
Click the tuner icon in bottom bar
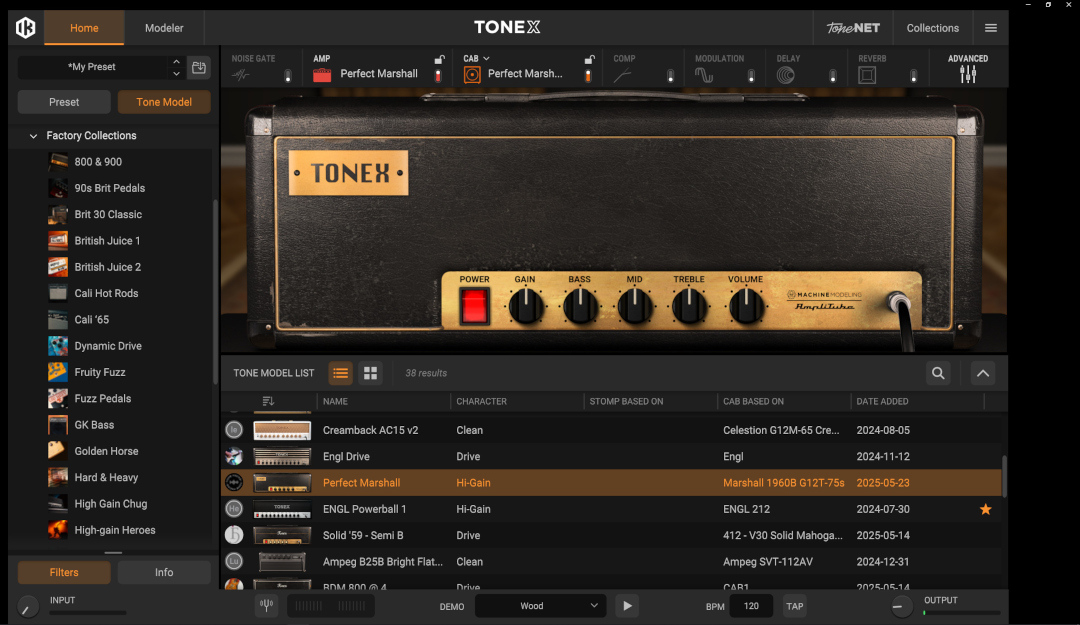coord(267,606)
